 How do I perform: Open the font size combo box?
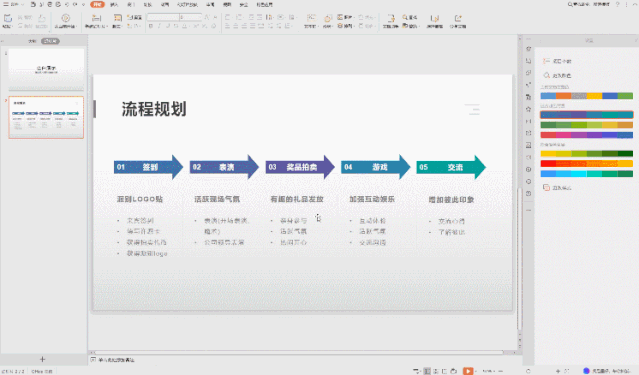[x=191, y=17]
